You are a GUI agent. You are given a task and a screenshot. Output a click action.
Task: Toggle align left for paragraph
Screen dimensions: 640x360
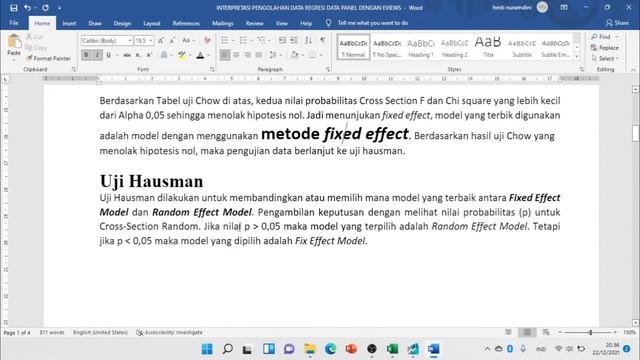tap(224, 55)
